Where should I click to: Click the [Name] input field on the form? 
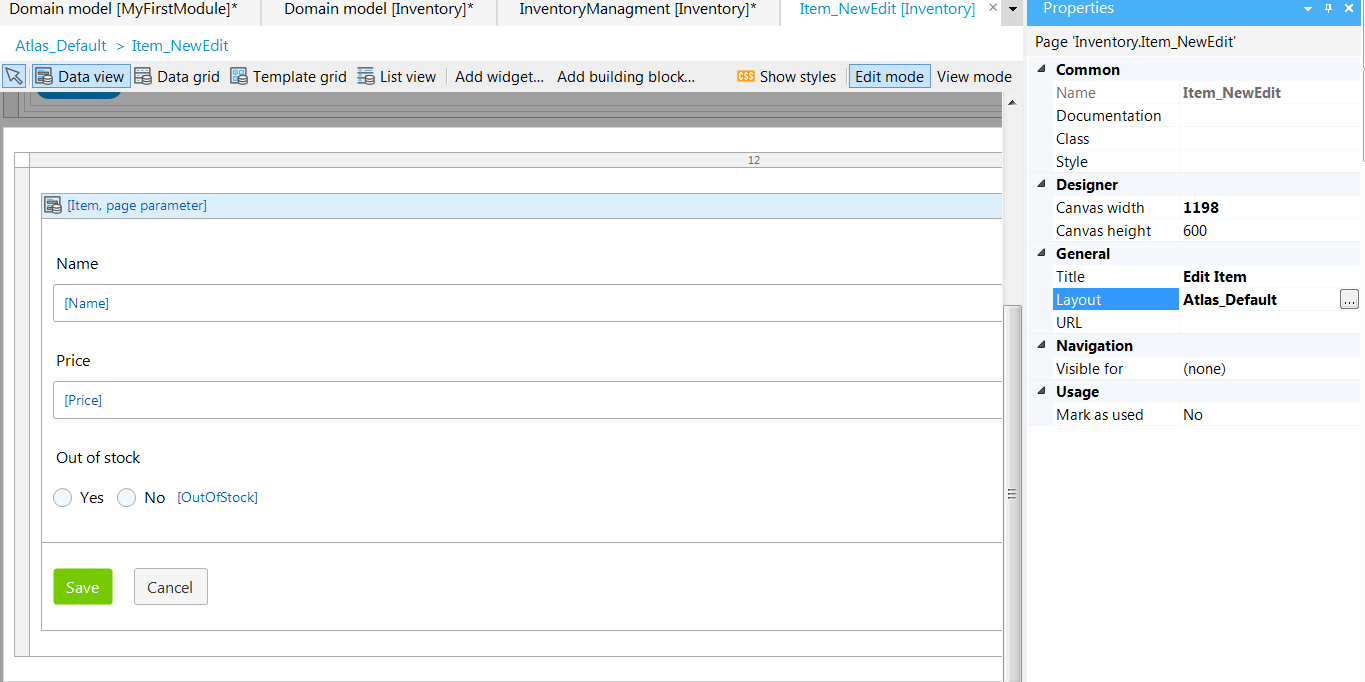400,303
